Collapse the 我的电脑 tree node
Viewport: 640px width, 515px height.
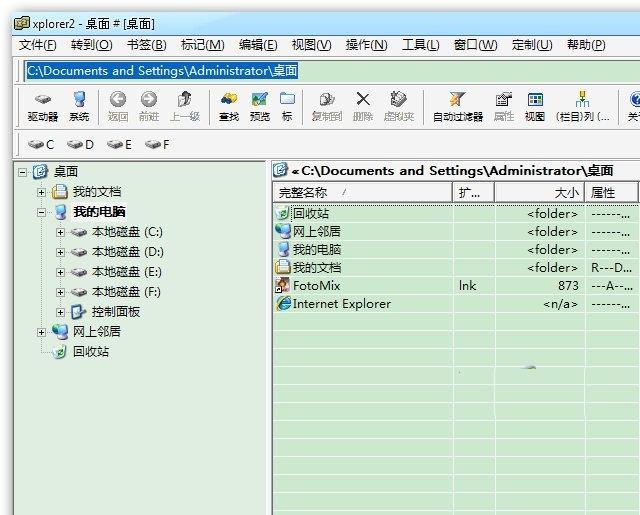tap(41, 212)
